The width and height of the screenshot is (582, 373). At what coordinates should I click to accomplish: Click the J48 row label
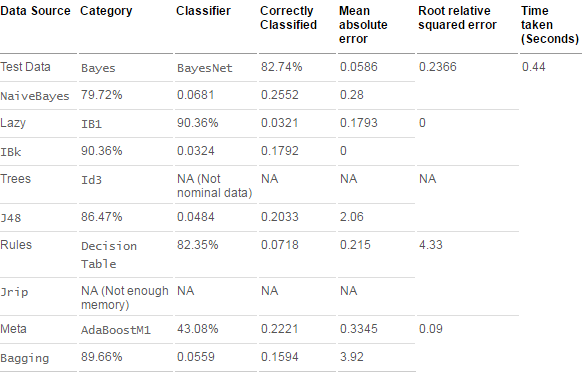coord(11,218)
